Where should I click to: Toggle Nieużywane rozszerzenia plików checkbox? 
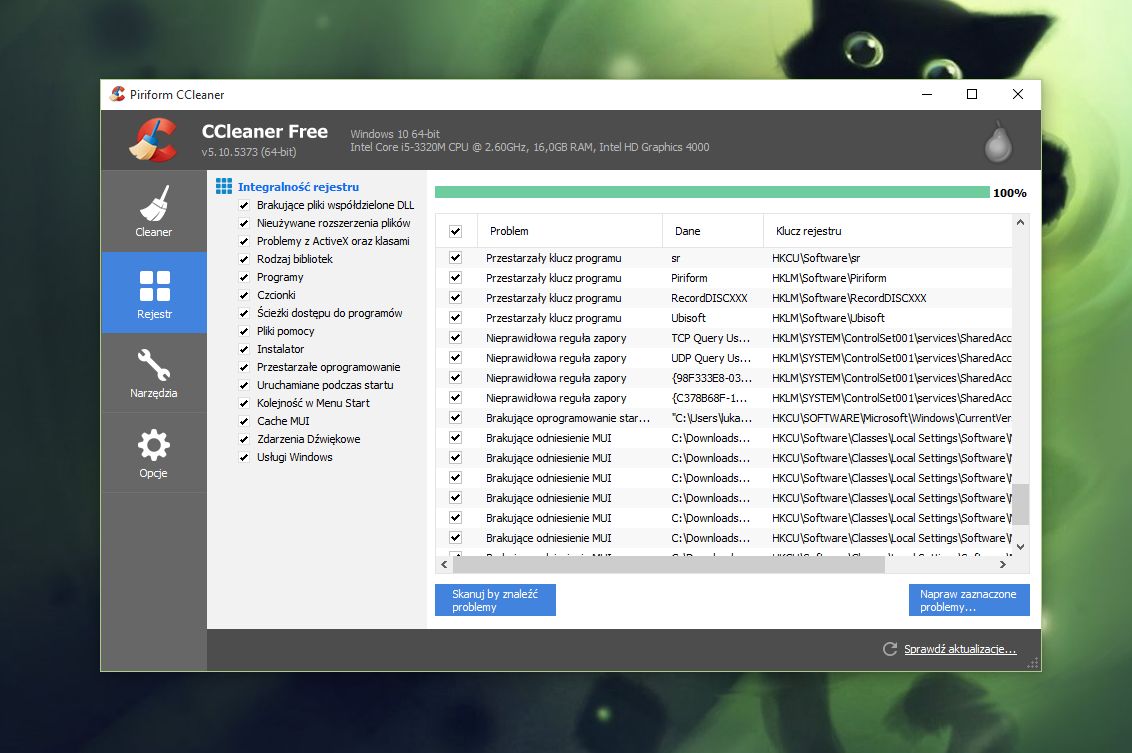pyautogui.click(x=244, y=223)
